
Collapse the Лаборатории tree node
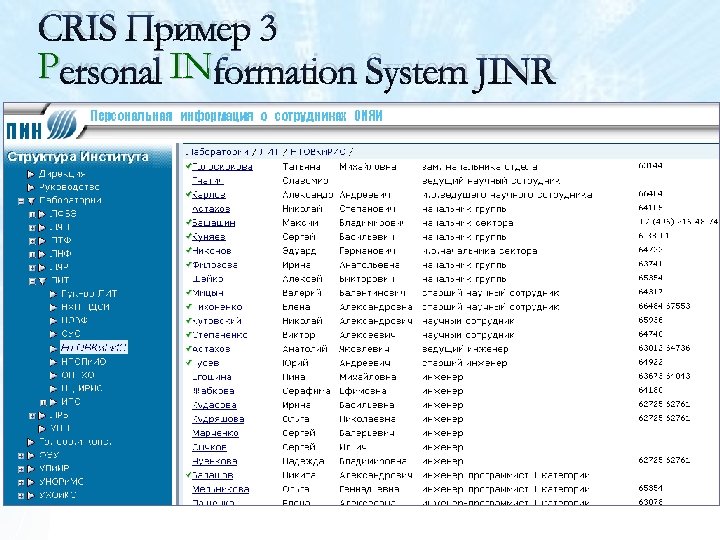(21, 201)
